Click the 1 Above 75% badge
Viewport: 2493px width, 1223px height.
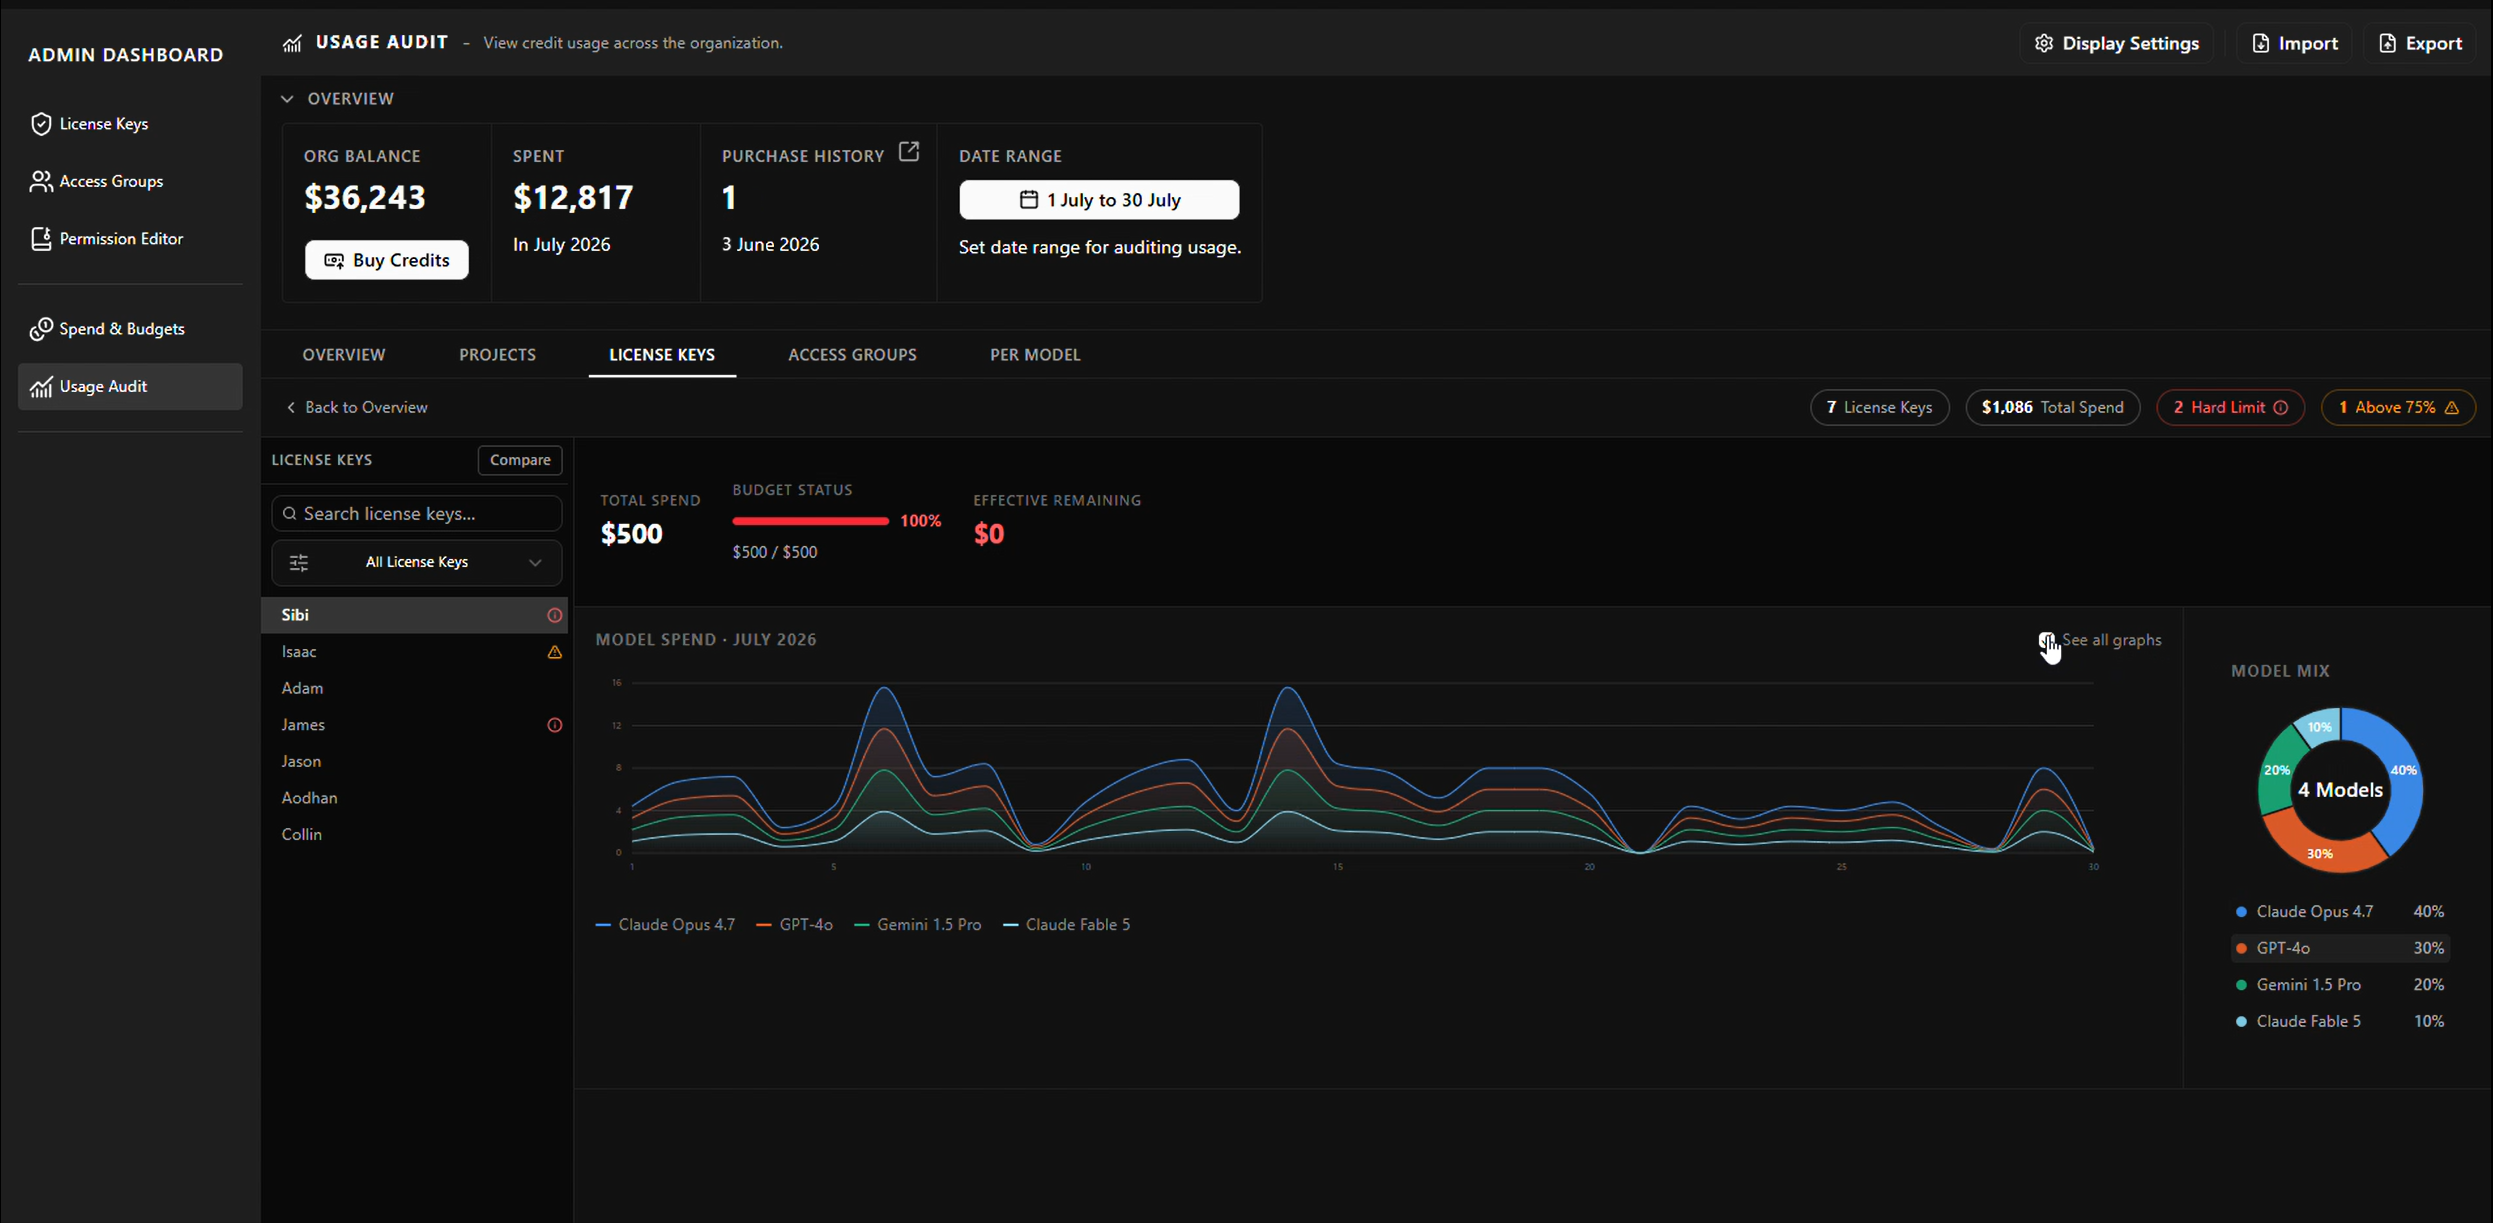pos(2398,408)
